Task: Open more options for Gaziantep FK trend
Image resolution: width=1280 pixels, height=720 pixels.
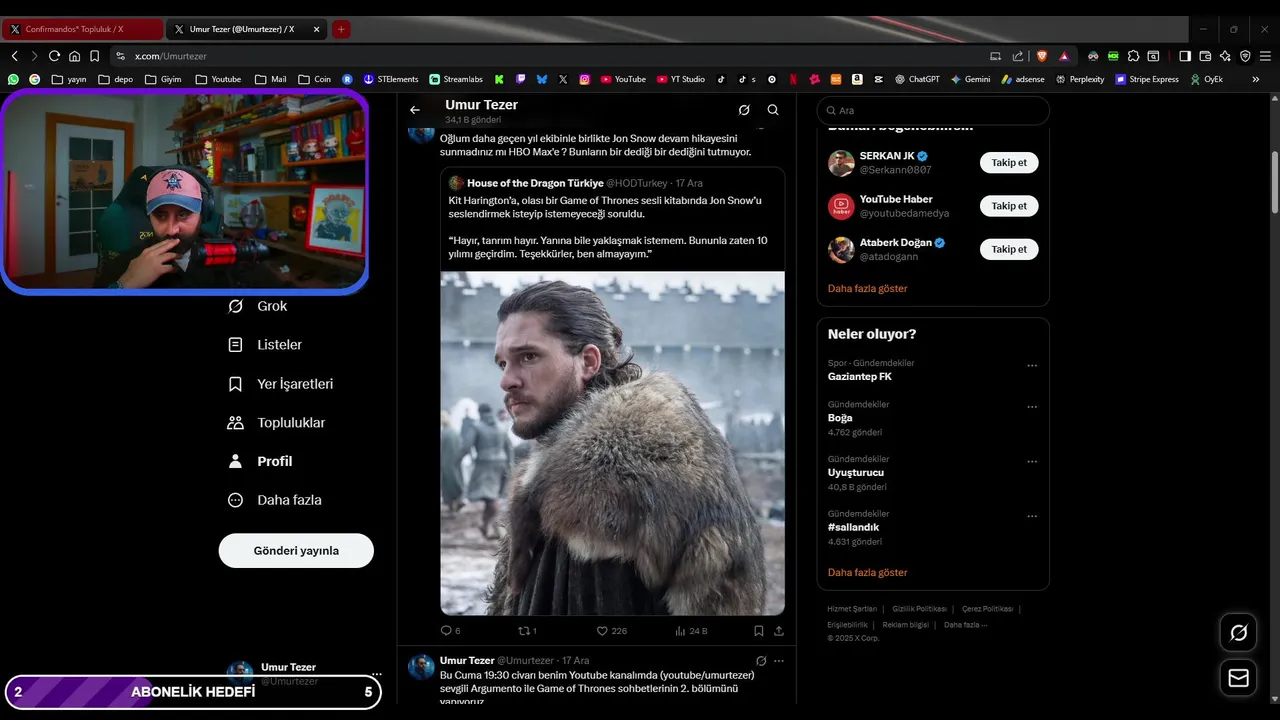Action: (x=1032, y=366)
